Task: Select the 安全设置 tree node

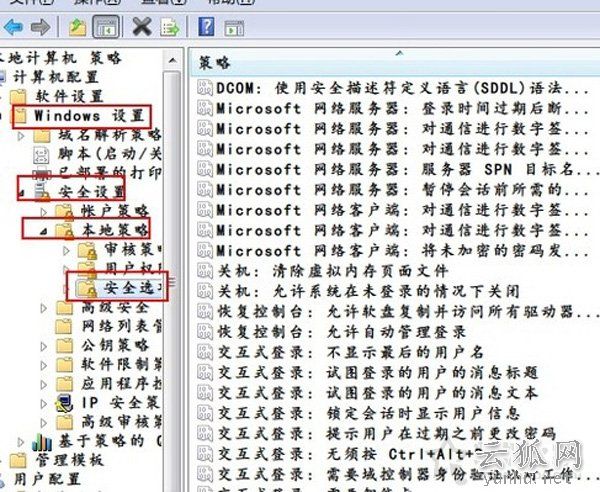Action: click(x=91, y=192)
